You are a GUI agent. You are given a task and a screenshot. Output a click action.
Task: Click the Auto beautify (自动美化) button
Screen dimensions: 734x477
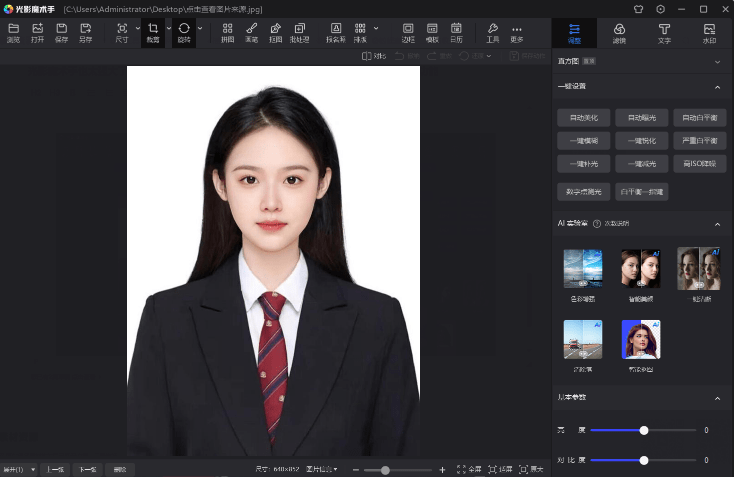click(x=583, y=118)
